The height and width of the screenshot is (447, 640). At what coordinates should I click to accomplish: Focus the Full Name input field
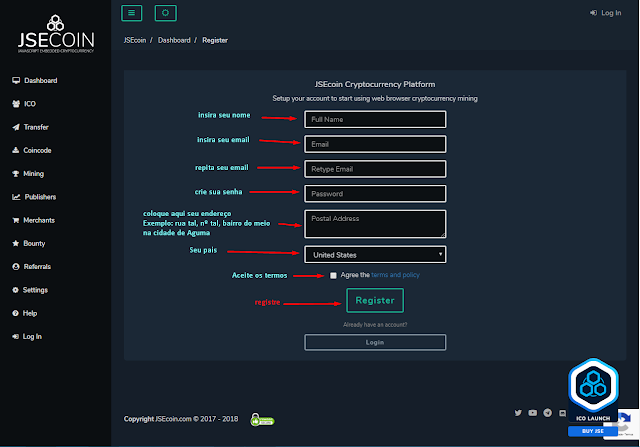tap(375, 119)
